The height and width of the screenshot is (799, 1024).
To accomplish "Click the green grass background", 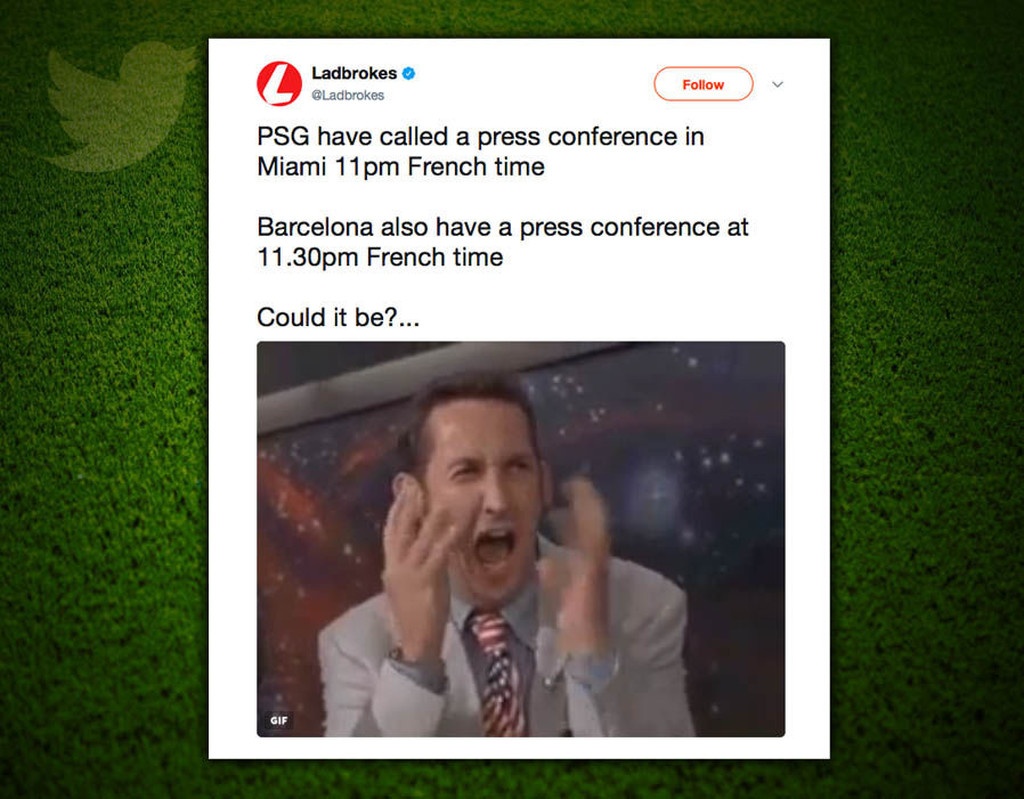I will coord(927,425).
